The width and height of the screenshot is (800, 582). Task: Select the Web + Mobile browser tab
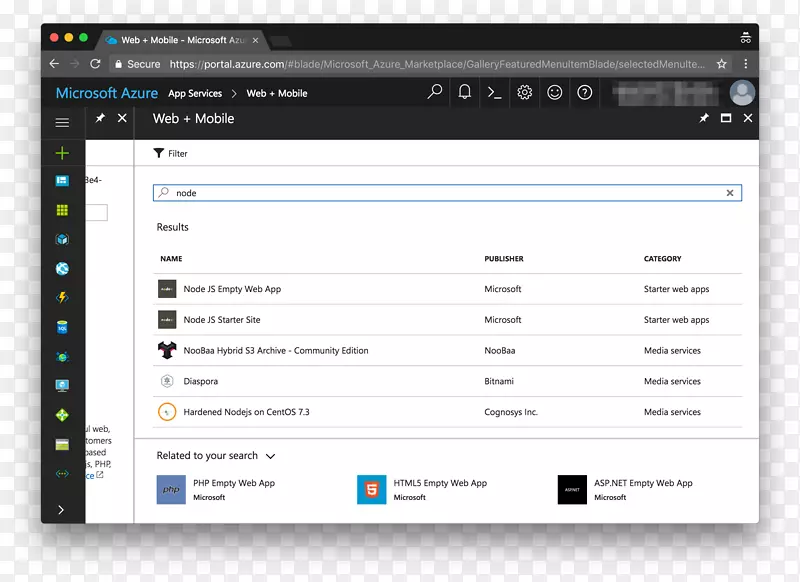coord(180,40)
